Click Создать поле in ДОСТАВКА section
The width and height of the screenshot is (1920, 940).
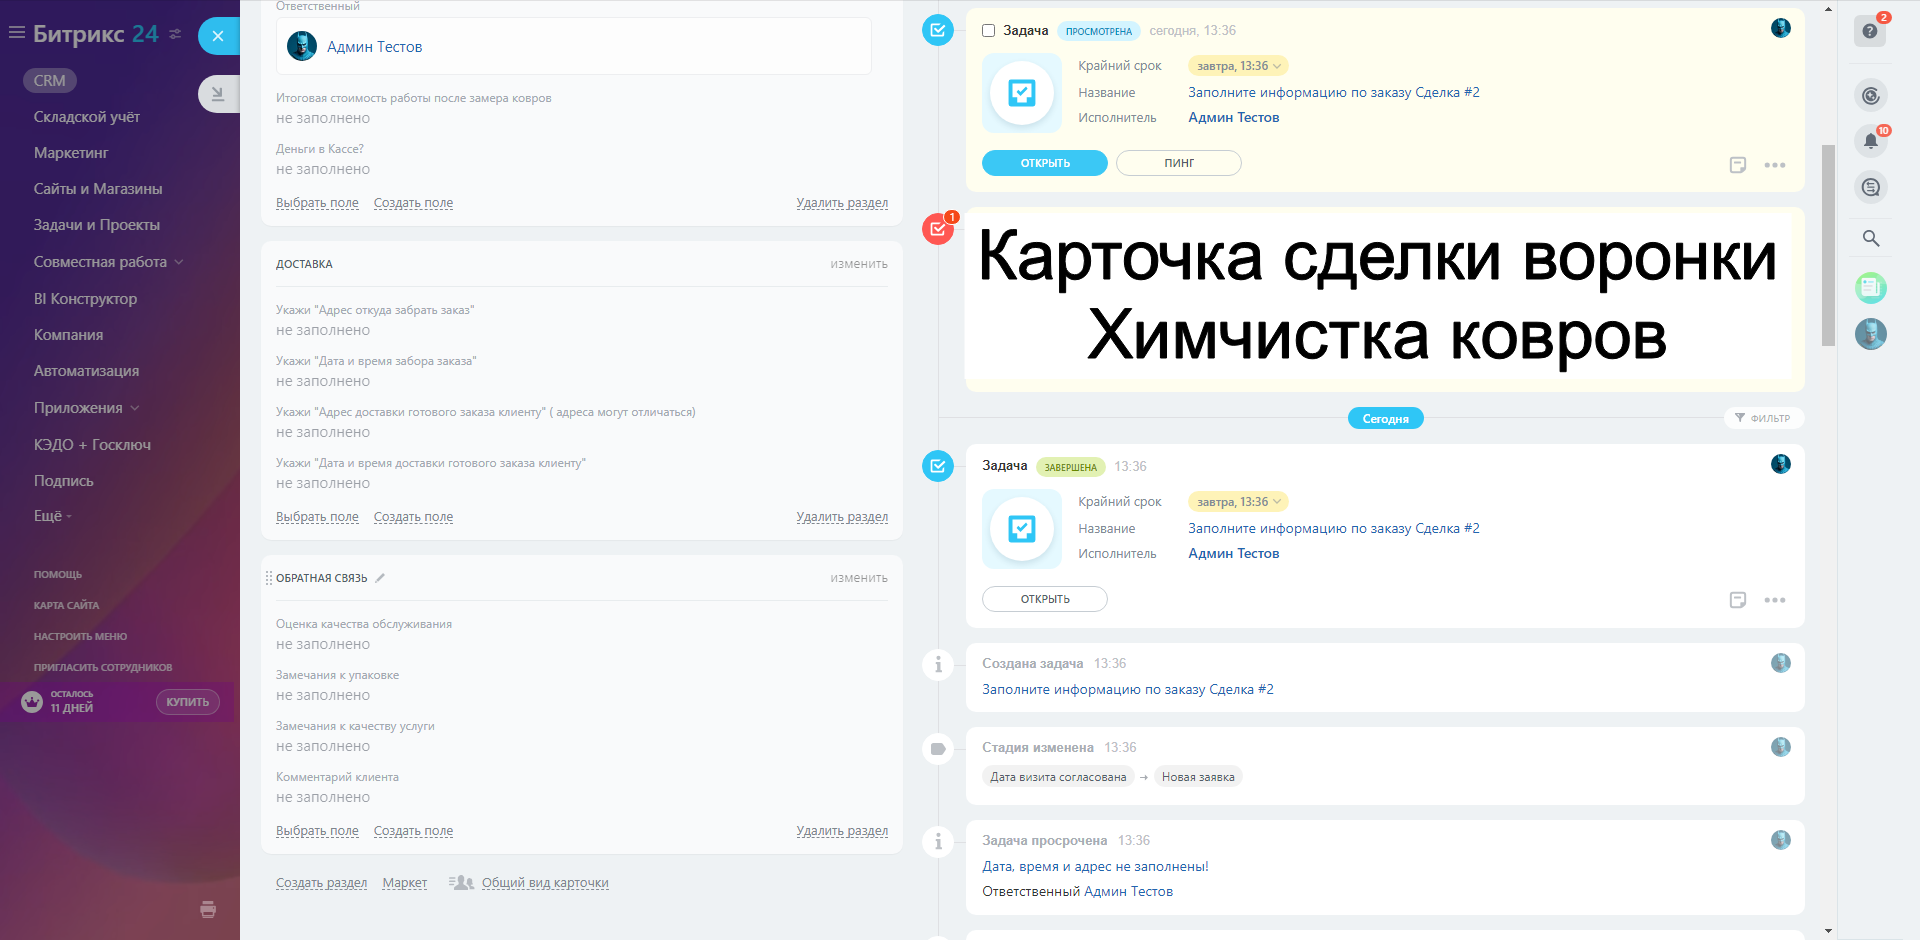413,517
